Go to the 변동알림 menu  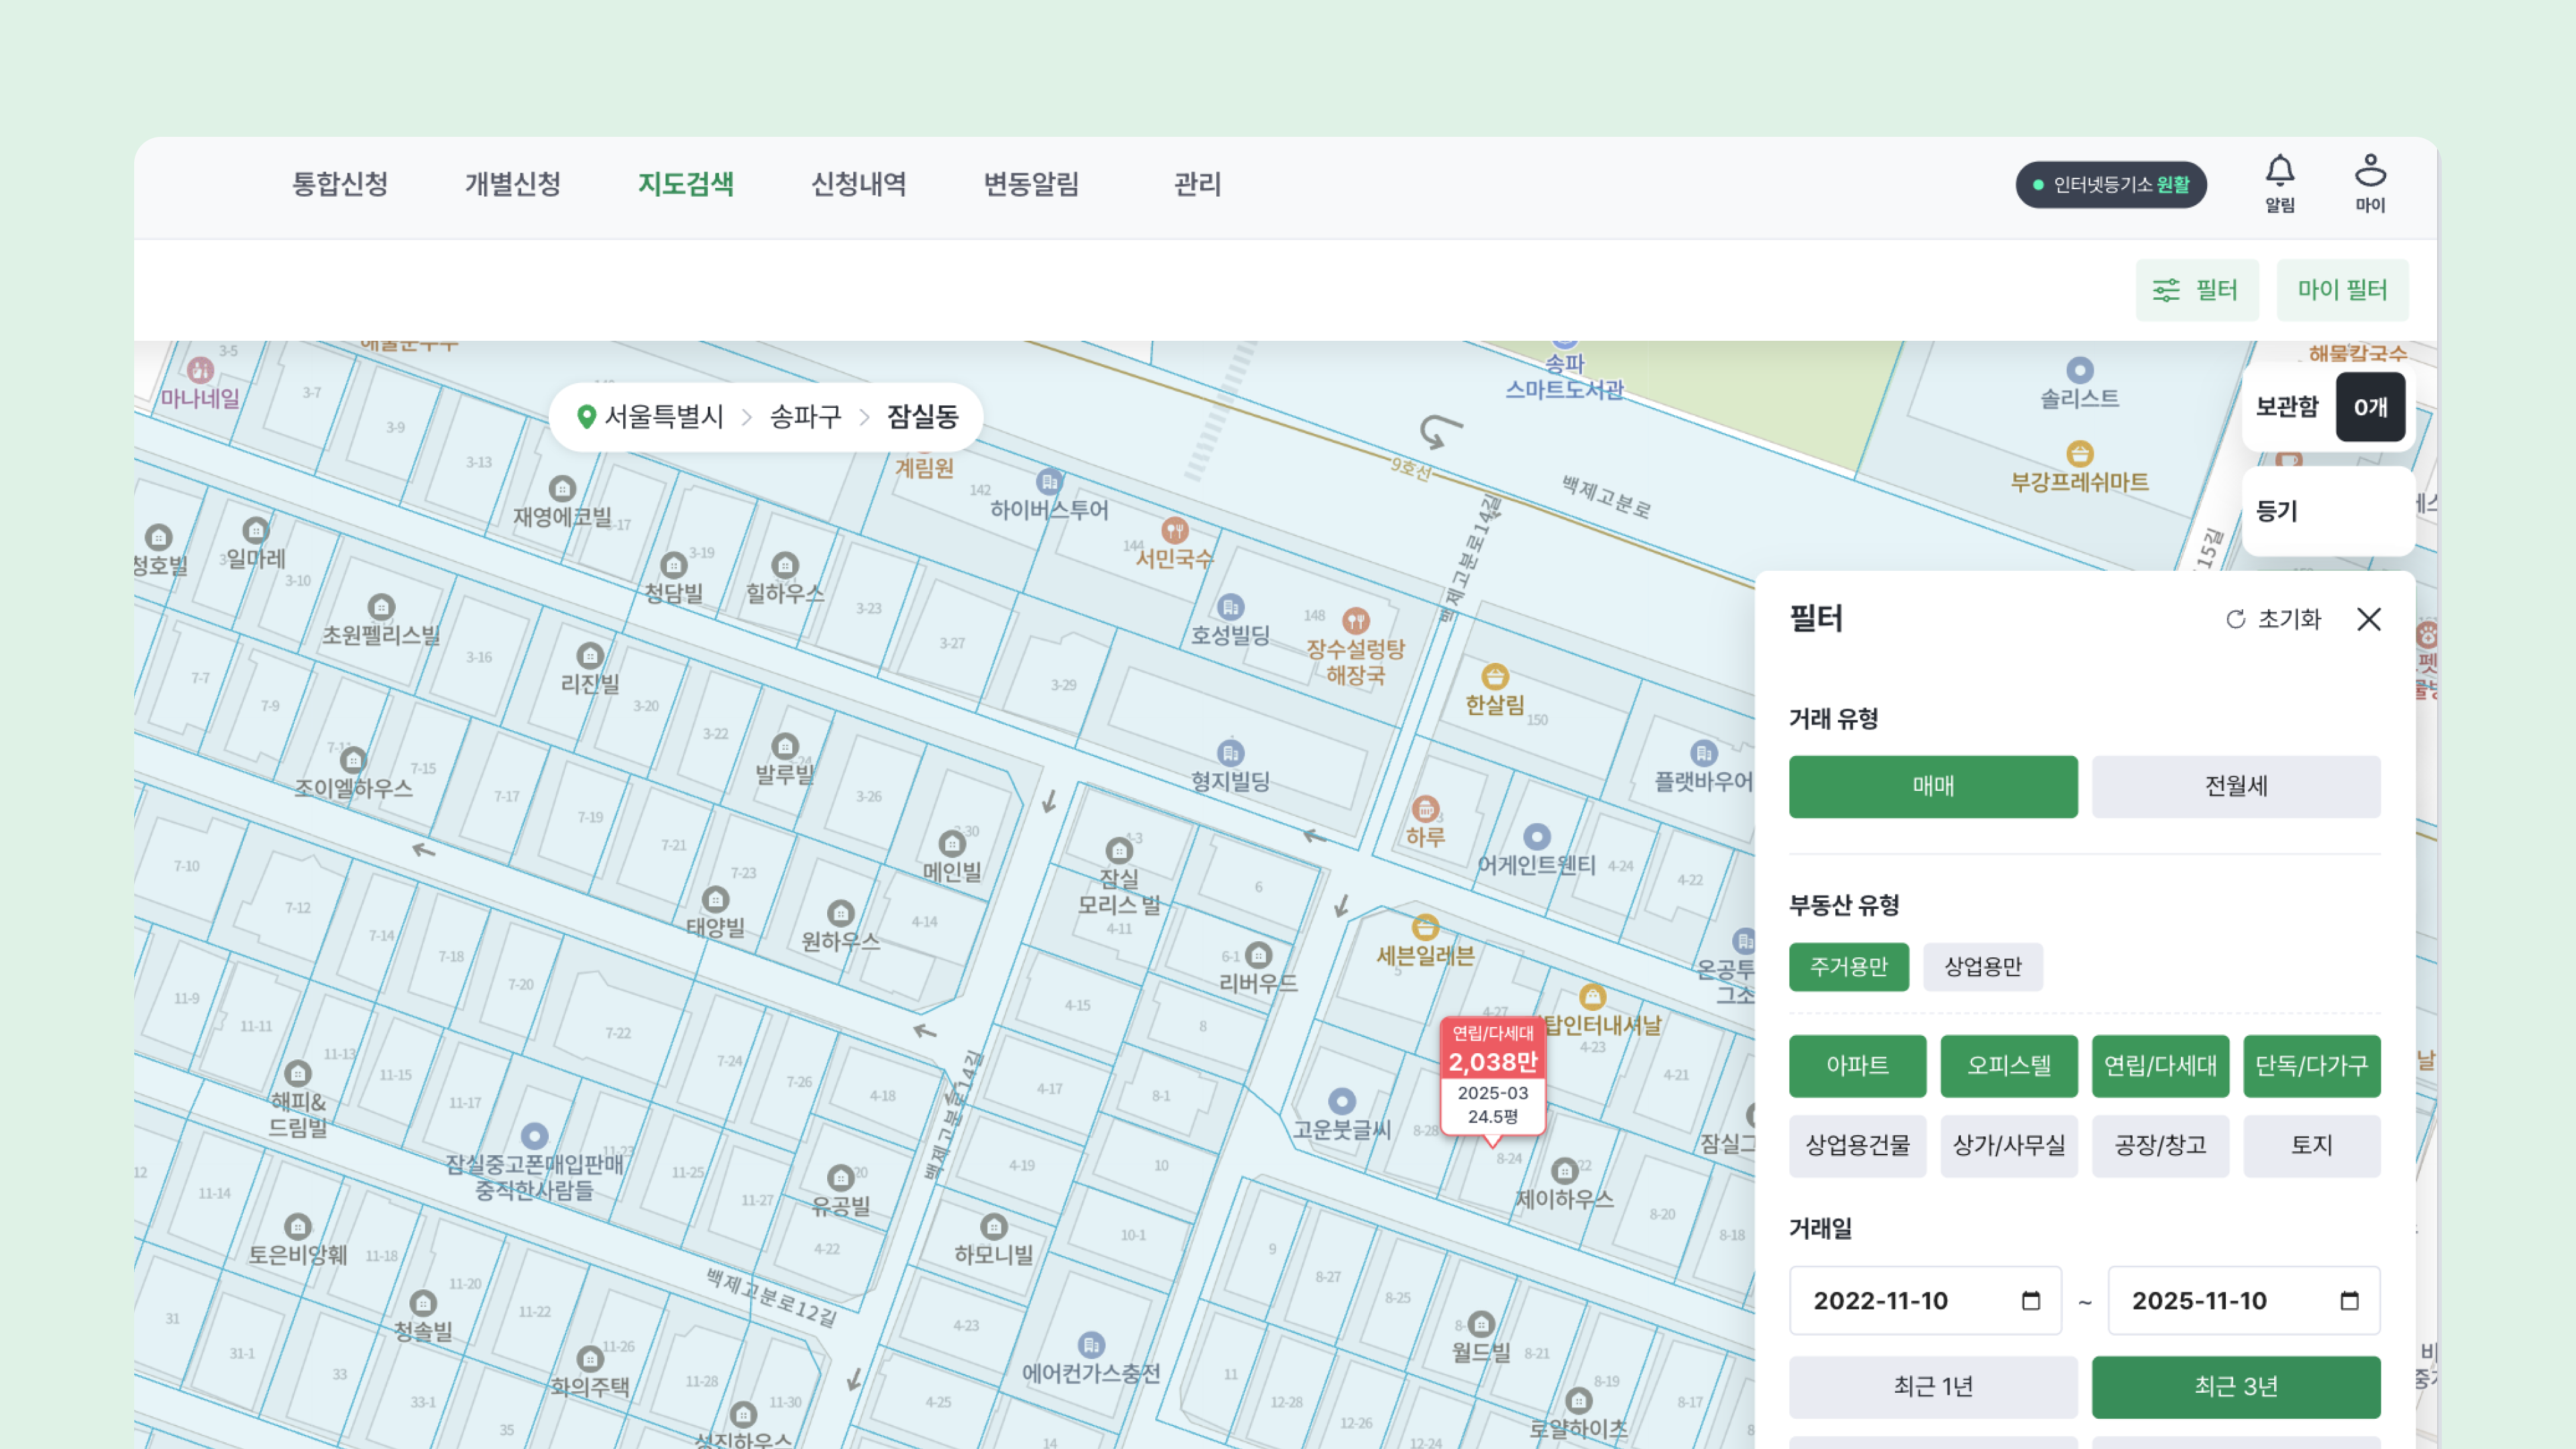[1031, 184]
